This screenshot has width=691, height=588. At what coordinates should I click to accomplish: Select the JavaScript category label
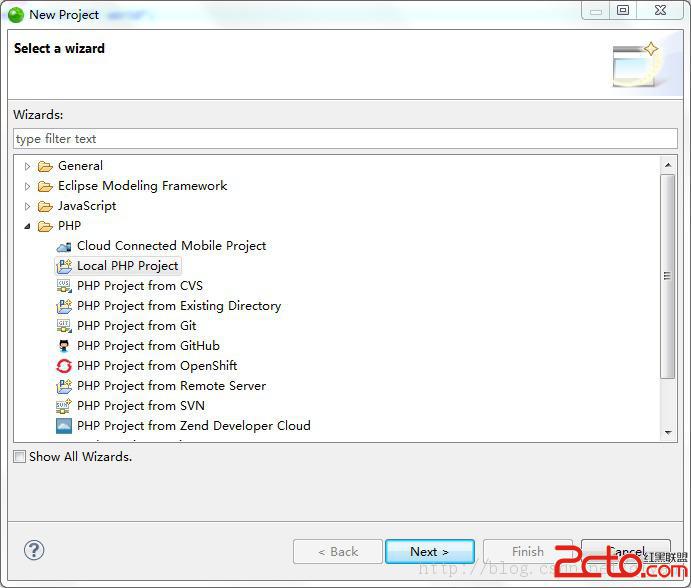pos(87,206)
